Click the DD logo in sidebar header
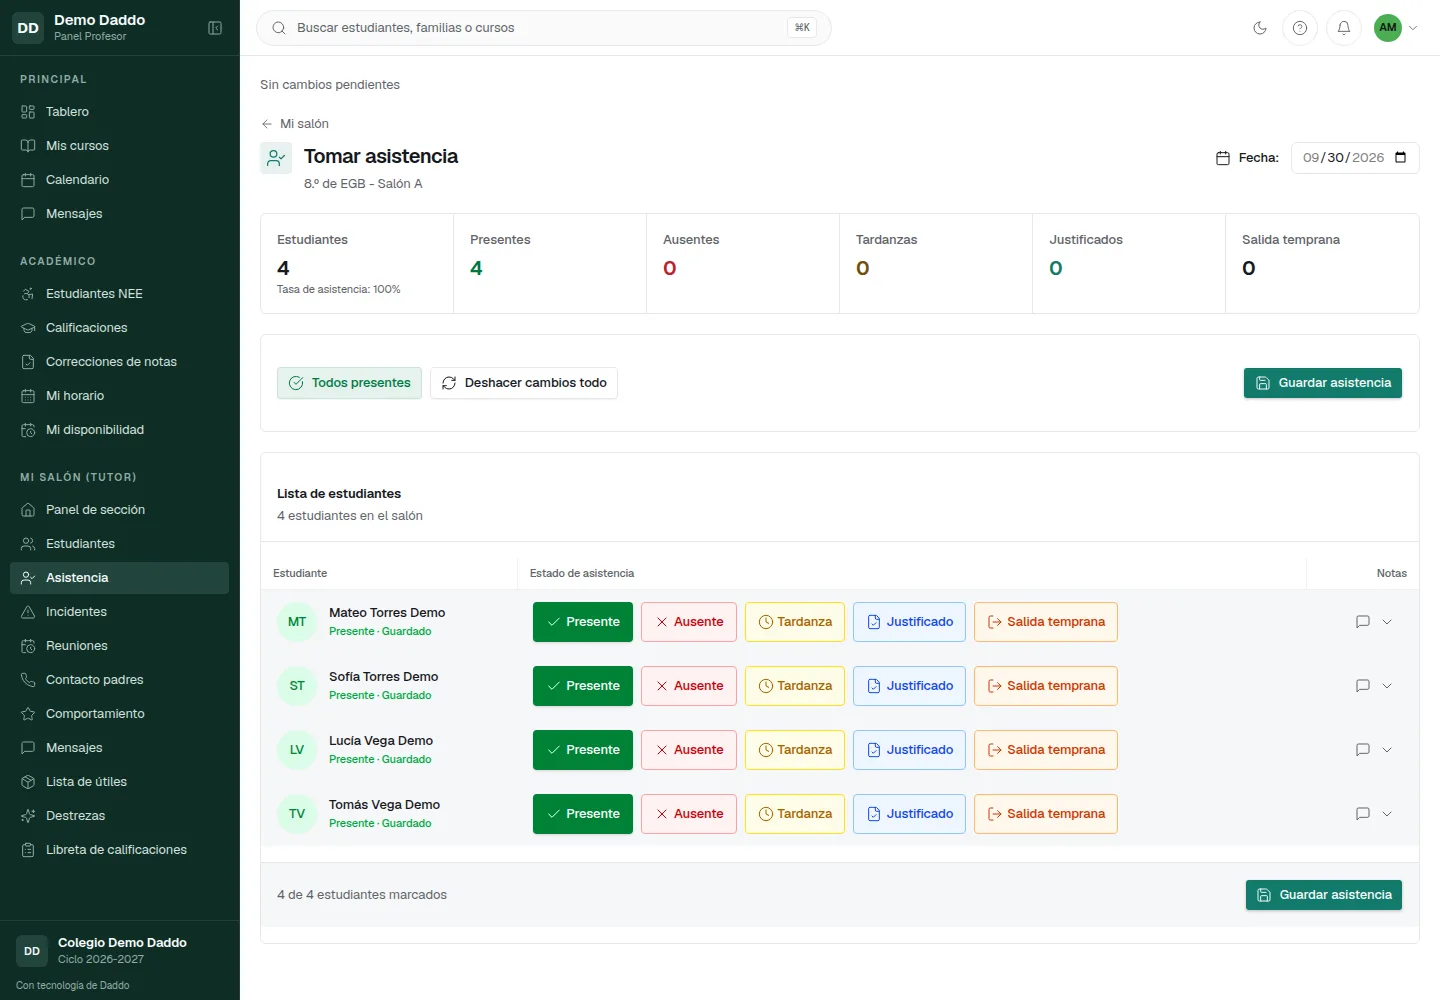 [x=28, y=28]
